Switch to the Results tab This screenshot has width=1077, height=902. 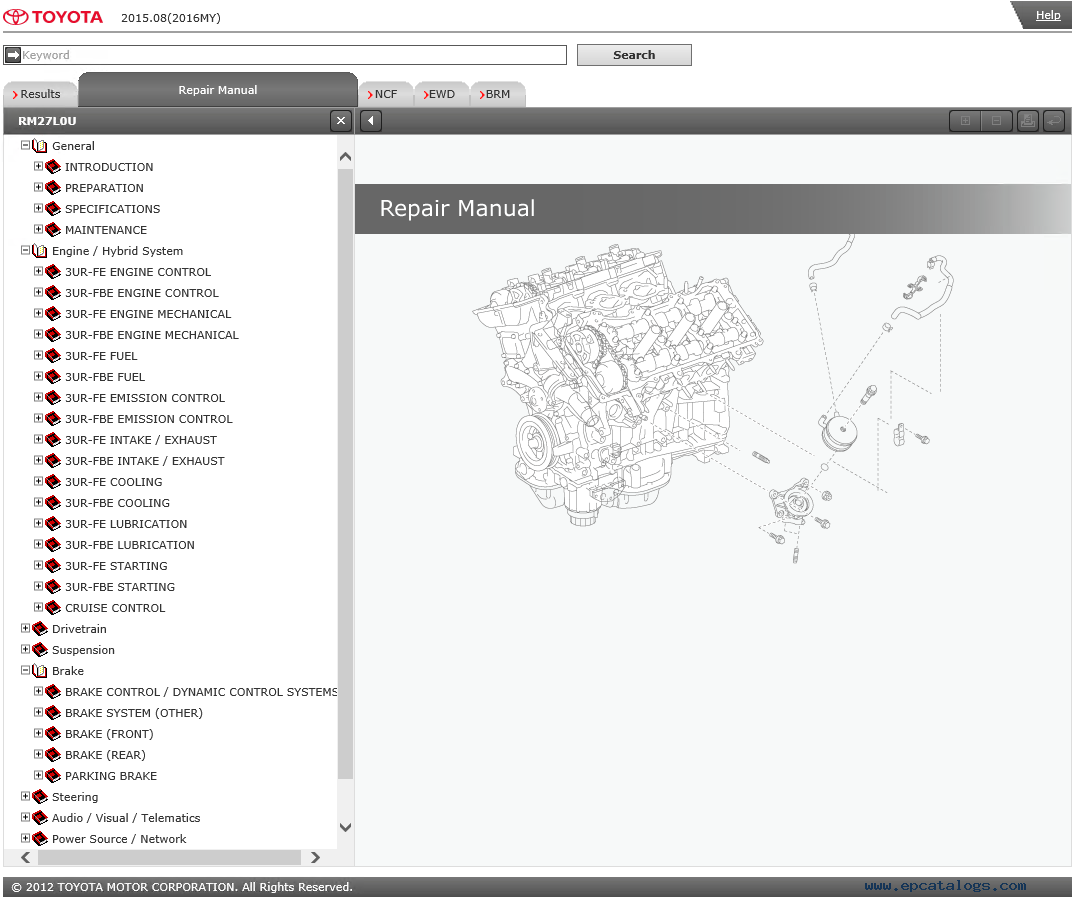[x=40, y=94]
